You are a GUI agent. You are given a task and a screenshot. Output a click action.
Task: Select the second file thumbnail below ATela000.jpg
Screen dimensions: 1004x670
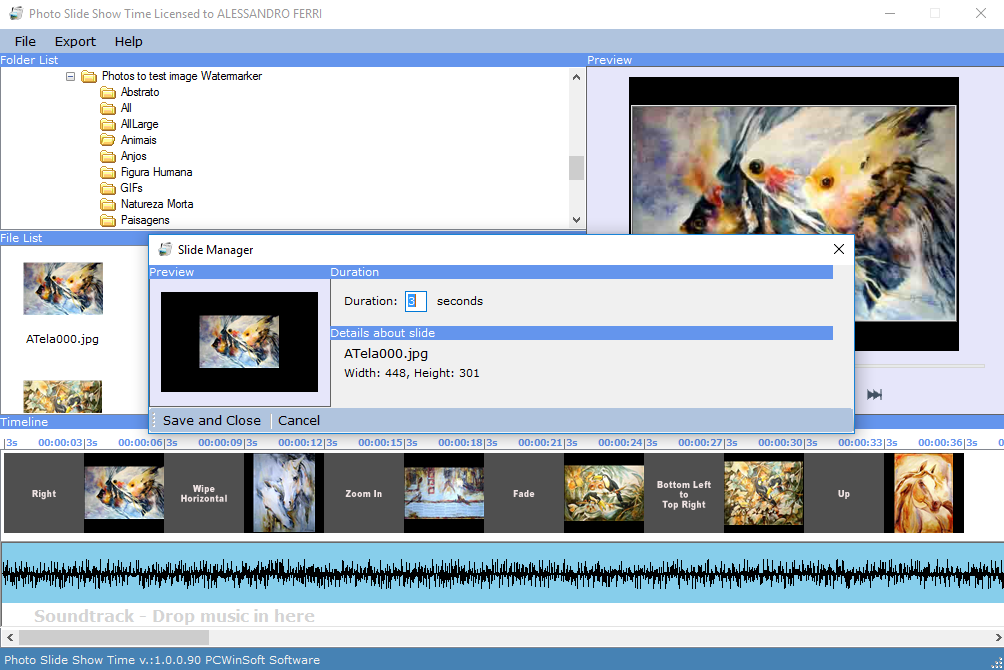point(63,396)
